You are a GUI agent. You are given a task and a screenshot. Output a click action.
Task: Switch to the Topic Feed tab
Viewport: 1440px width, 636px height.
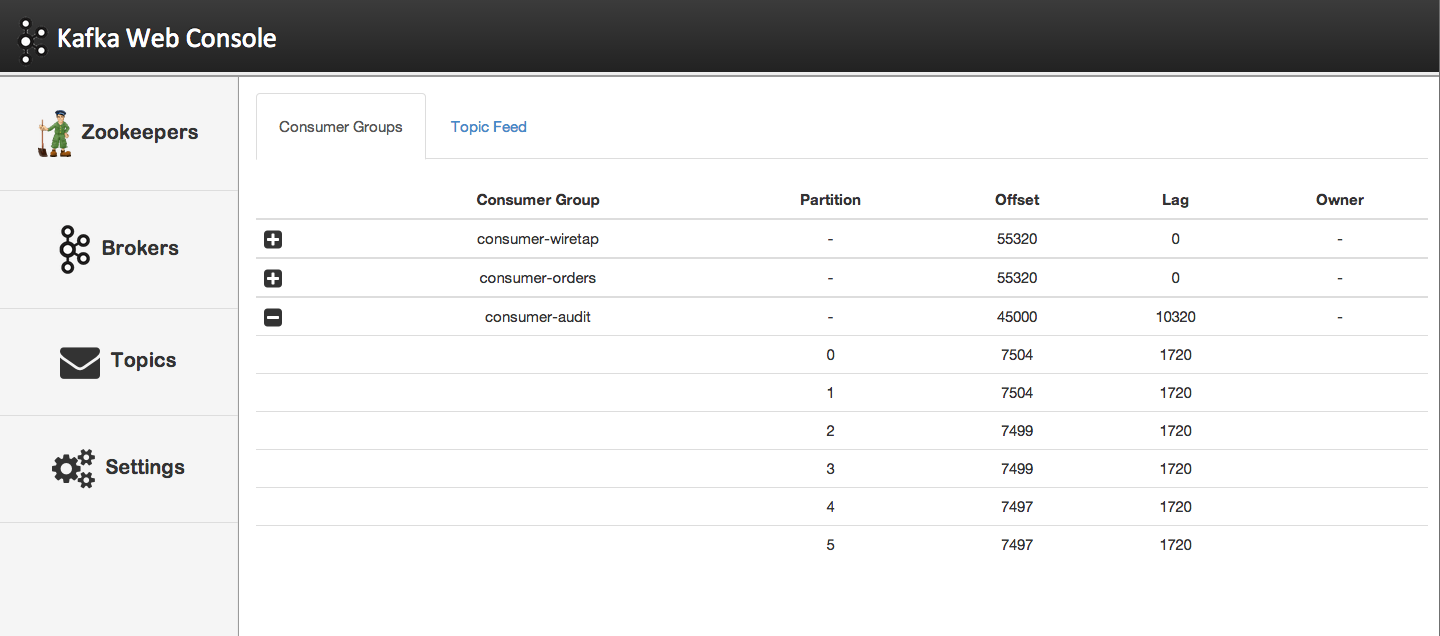pos(489,127)
